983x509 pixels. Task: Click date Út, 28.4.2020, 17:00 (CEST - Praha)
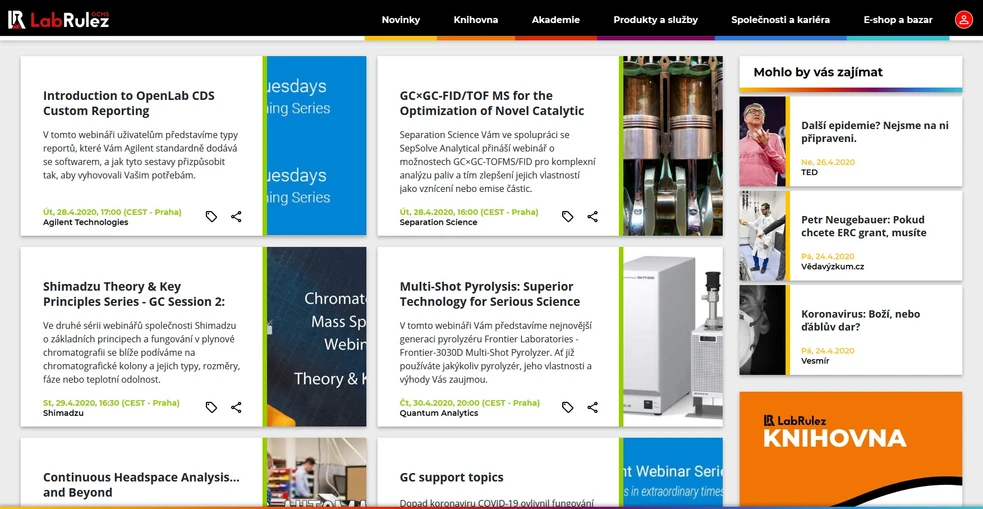pos(112,212)
